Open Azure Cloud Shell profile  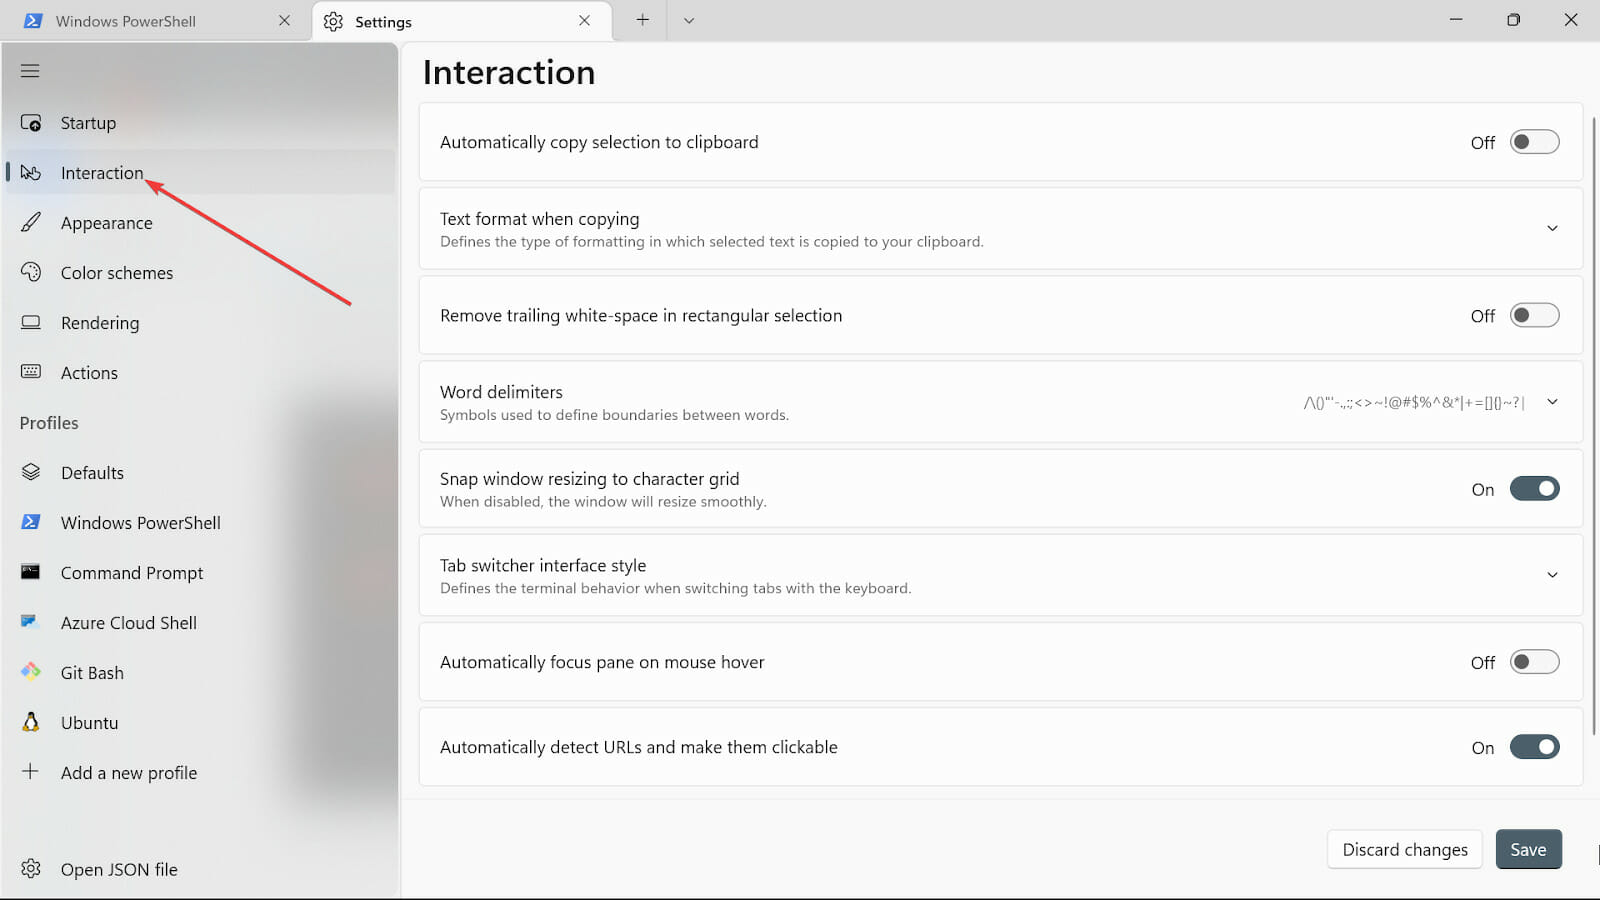tap(200, 622)
